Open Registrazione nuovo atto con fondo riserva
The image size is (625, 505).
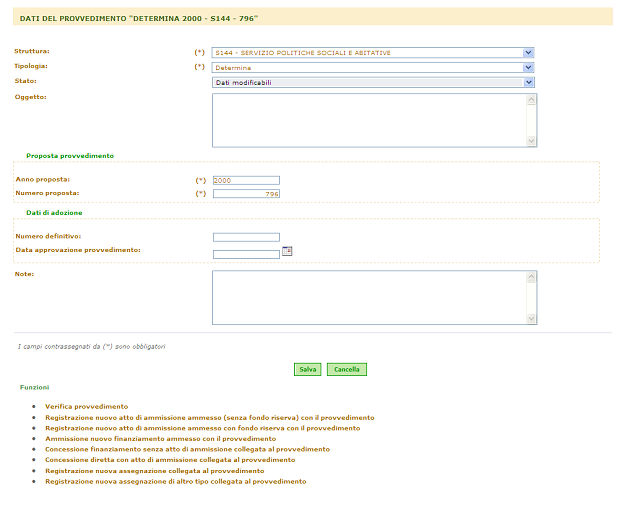pos(202,428)
